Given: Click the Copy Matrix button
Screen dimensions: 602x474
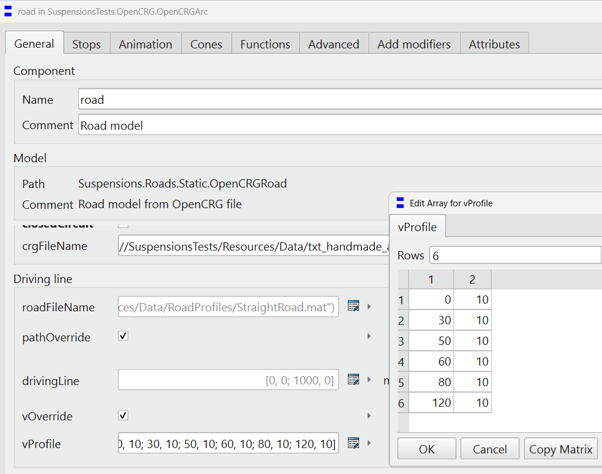Looking at the screenshot, I should (561, 449).
